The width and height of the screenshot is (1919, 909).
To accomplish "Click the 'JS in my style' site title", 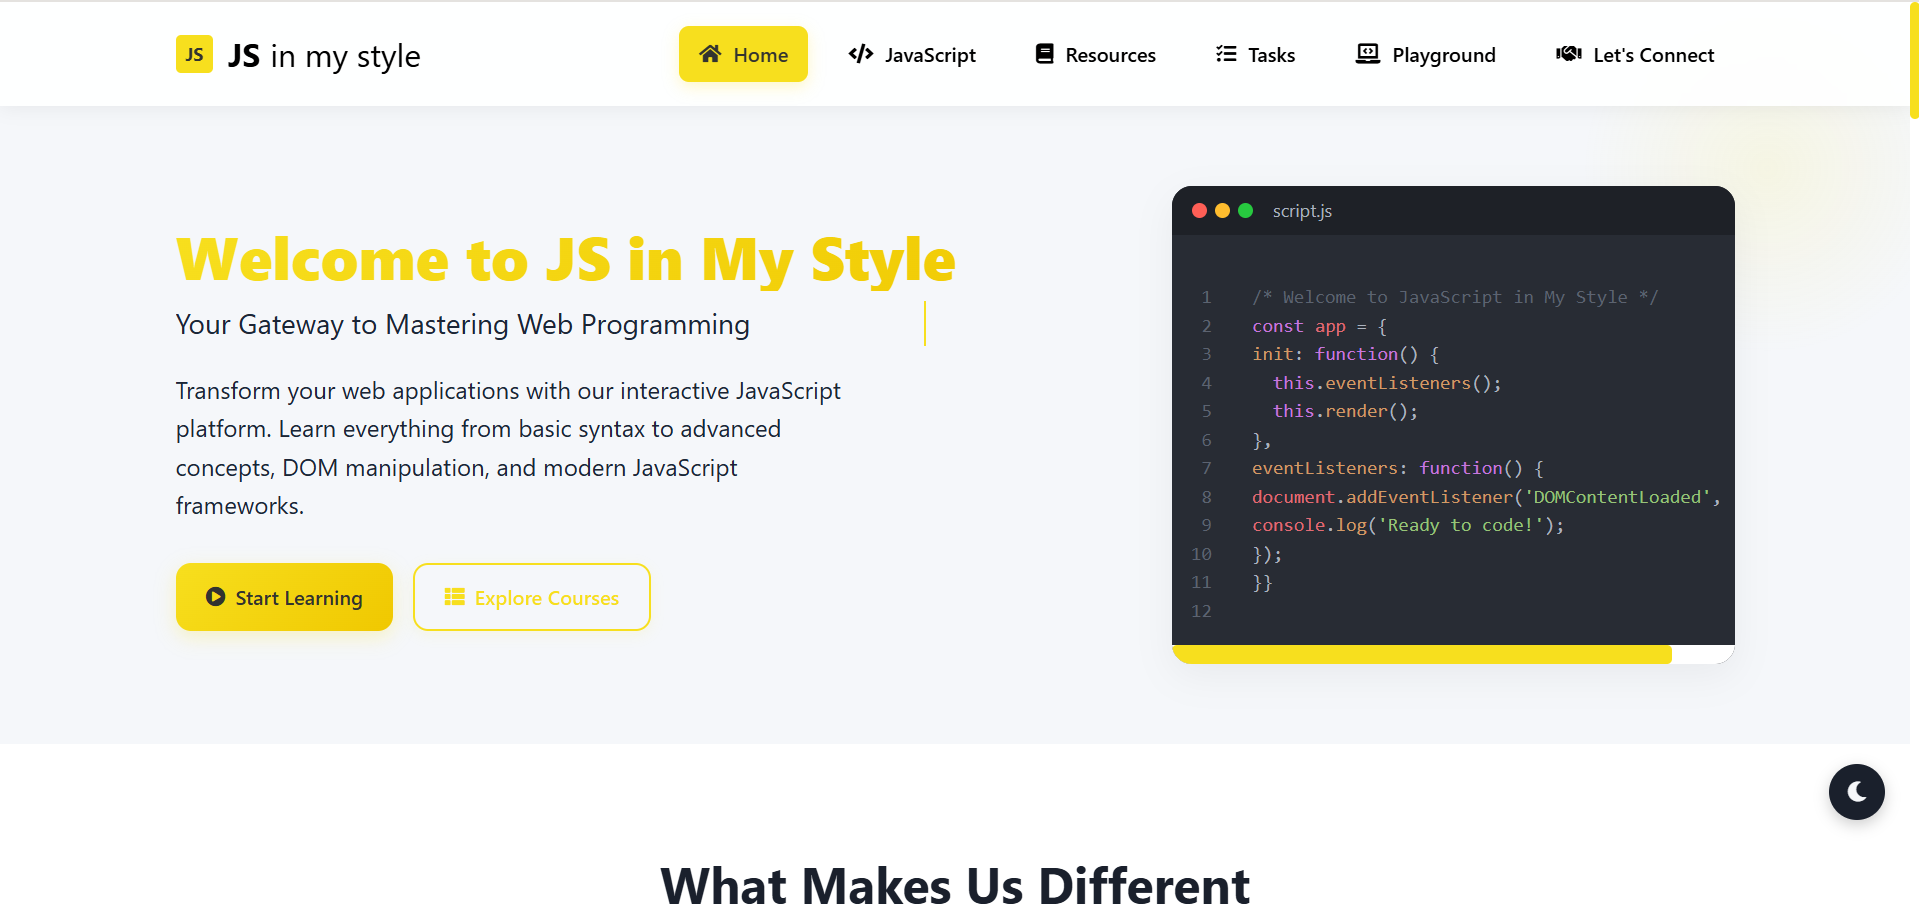I will [x=324, y=56].
